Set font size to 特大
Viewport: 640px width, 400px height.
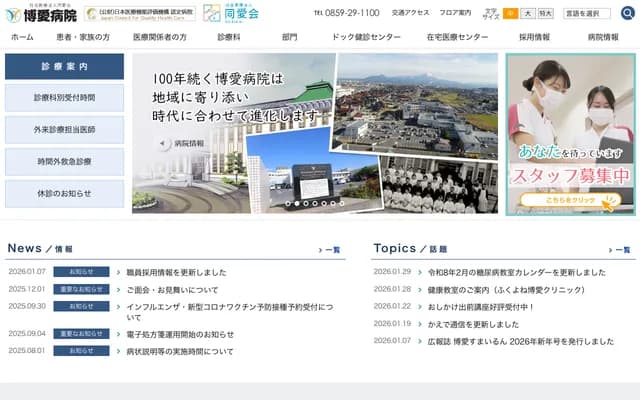pos(545,13)
